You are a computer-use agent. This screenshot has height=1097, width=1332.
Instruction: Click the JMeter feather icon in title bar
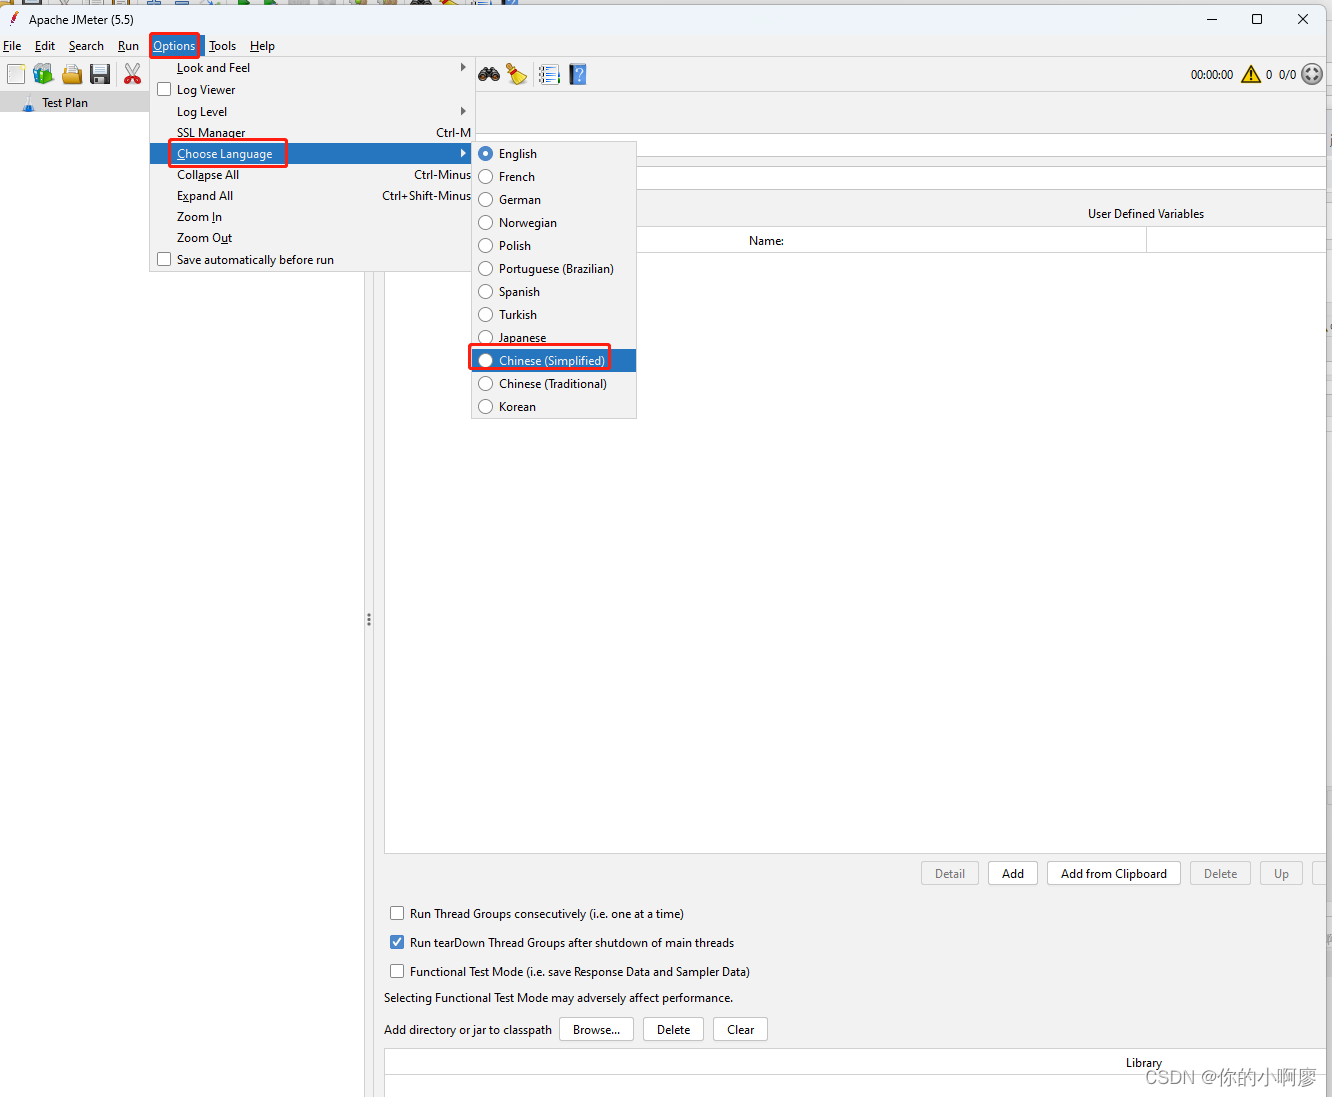[14, 18]
